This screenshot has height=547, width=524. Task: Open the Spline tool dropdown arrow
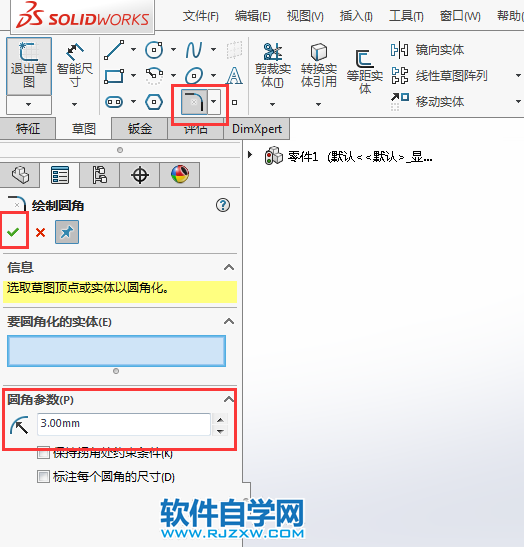[213, 50]
